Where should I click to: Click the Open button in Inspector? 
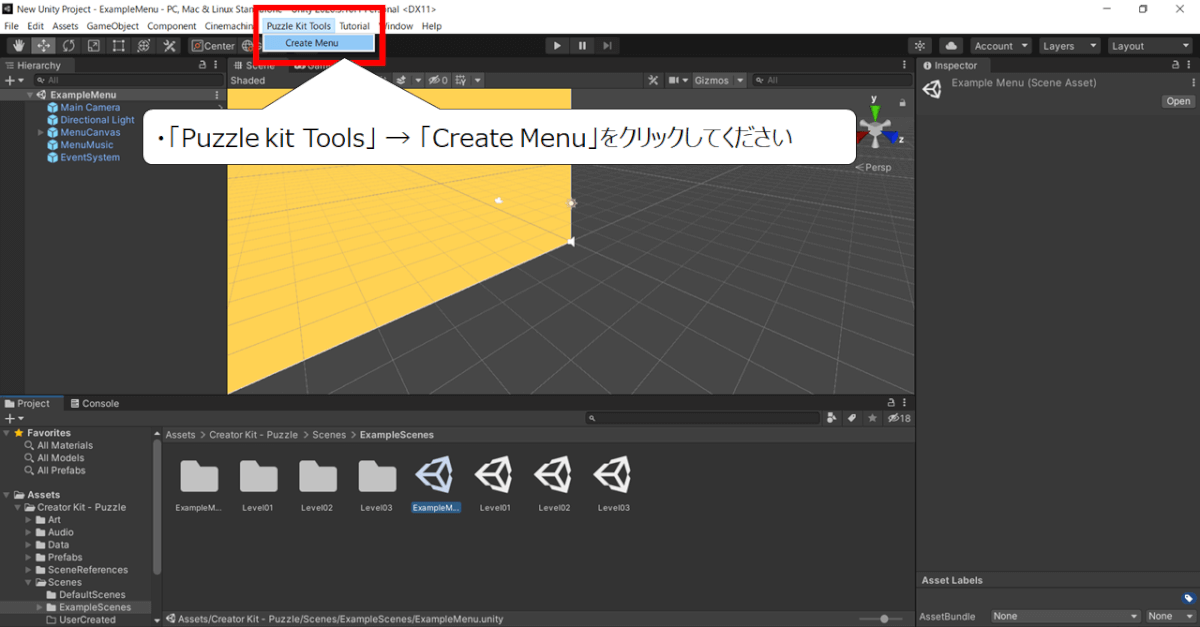pyautogui.click(x=1178, y=101)
